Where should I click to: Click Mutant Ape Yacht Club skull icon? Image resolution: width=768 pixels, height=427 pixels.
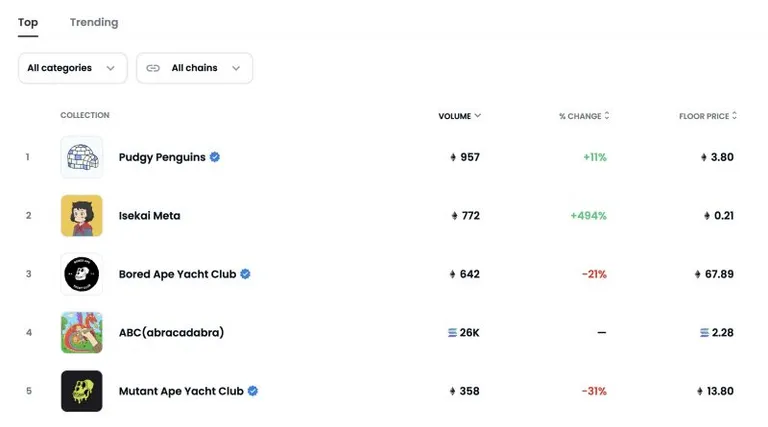(x=82, y=391)
